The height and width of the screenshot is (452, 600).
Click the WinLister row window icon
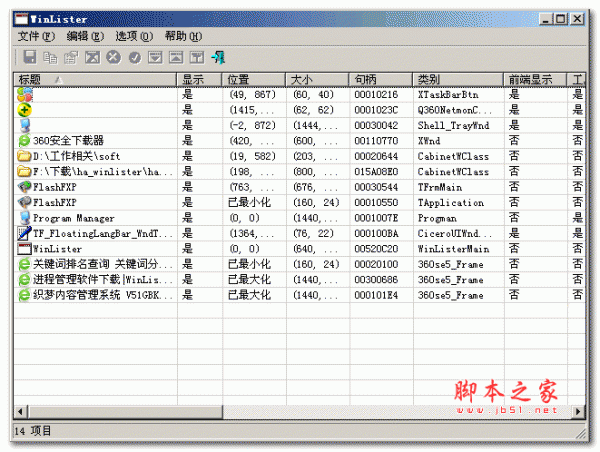[x=24, y=249]
